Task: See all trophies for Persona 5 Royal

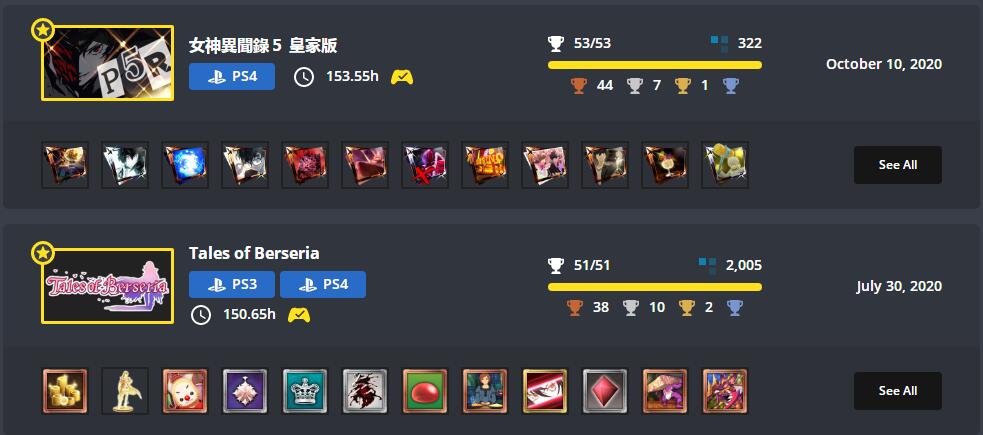Action: coord(898,165)
